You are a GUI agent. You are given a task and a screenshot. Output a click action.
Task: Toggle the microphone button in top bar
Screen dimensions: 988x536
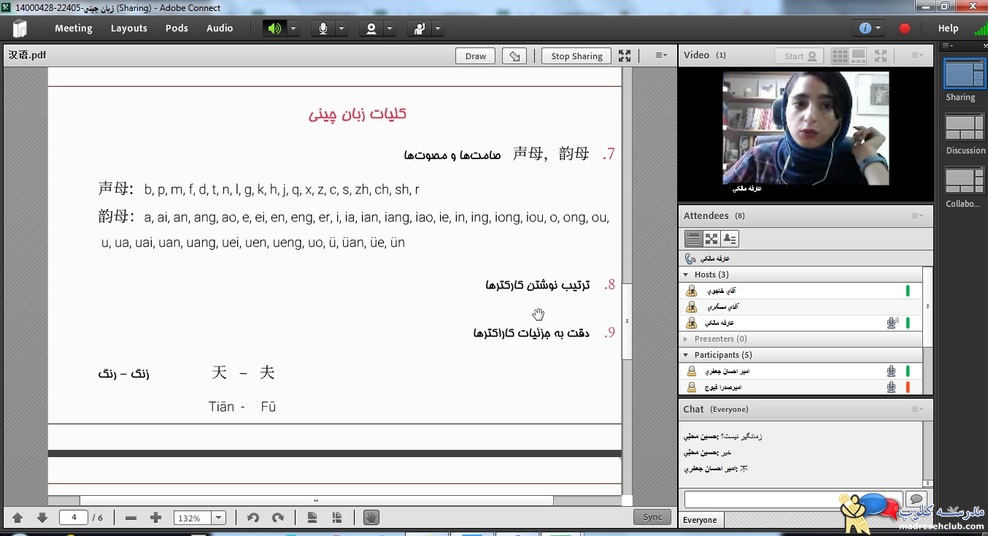tap(323, 28)
